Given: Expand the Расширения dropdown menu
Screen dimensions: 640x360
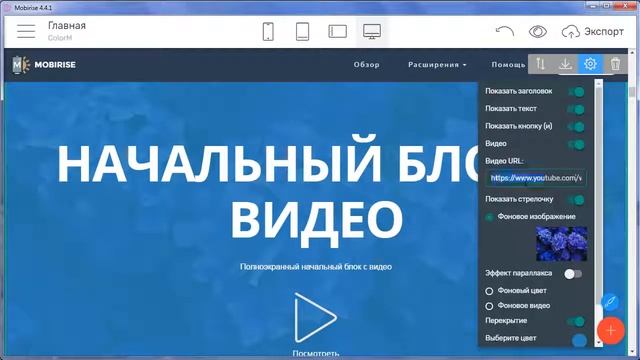Looking at the screenshot, I should pos(437,65).
